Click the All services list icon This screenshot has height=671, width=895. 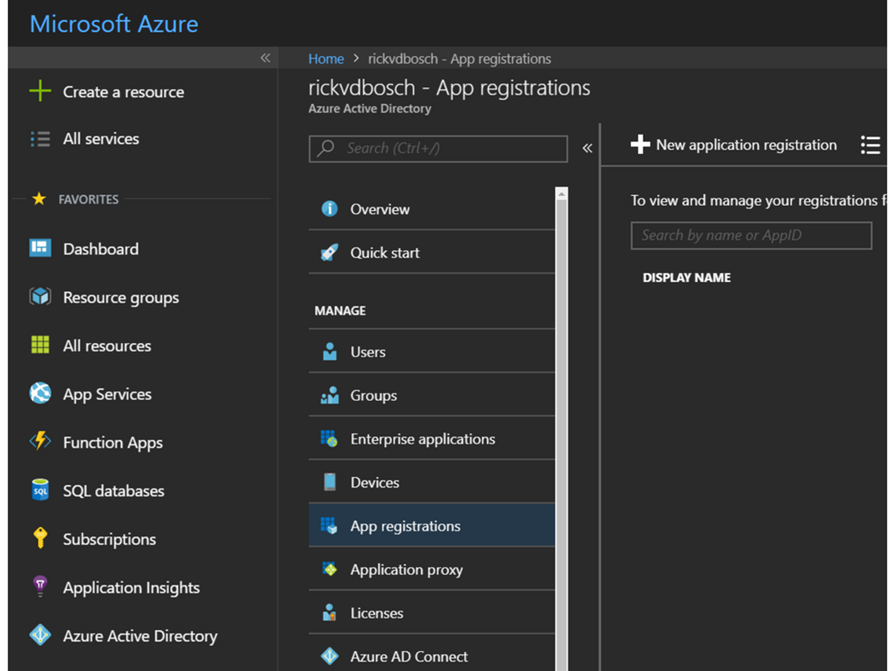[40, 139]
